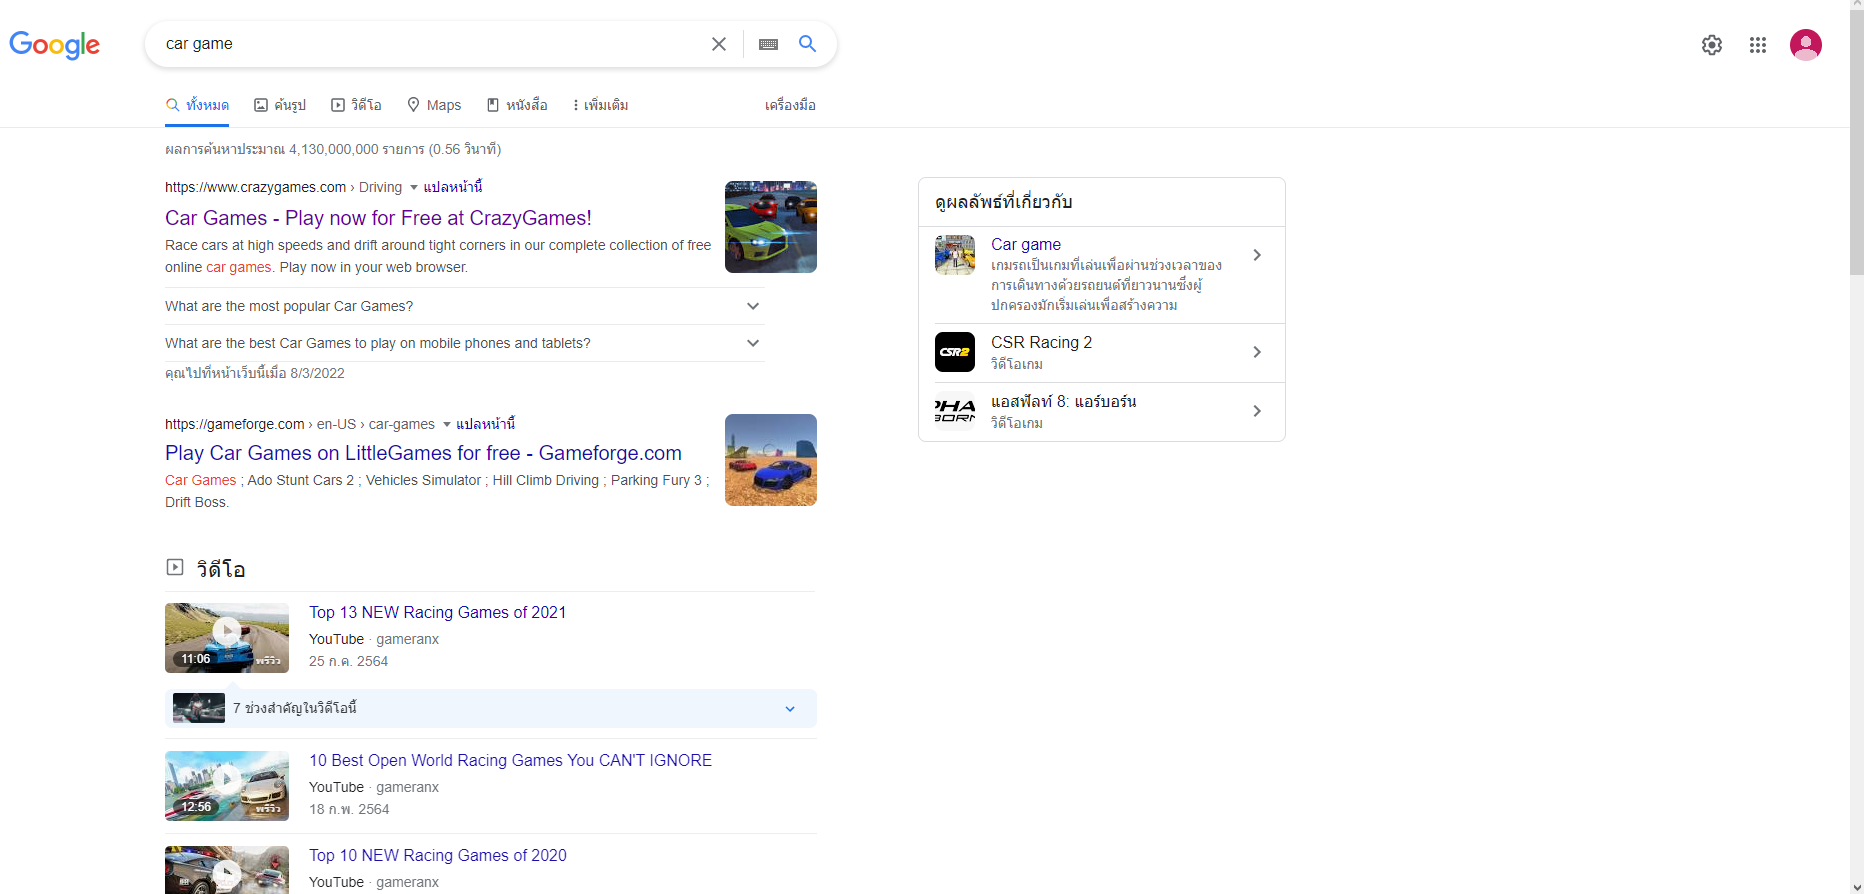
Task: Open the crazygames.com result options arrow
Action: (414, 187)
